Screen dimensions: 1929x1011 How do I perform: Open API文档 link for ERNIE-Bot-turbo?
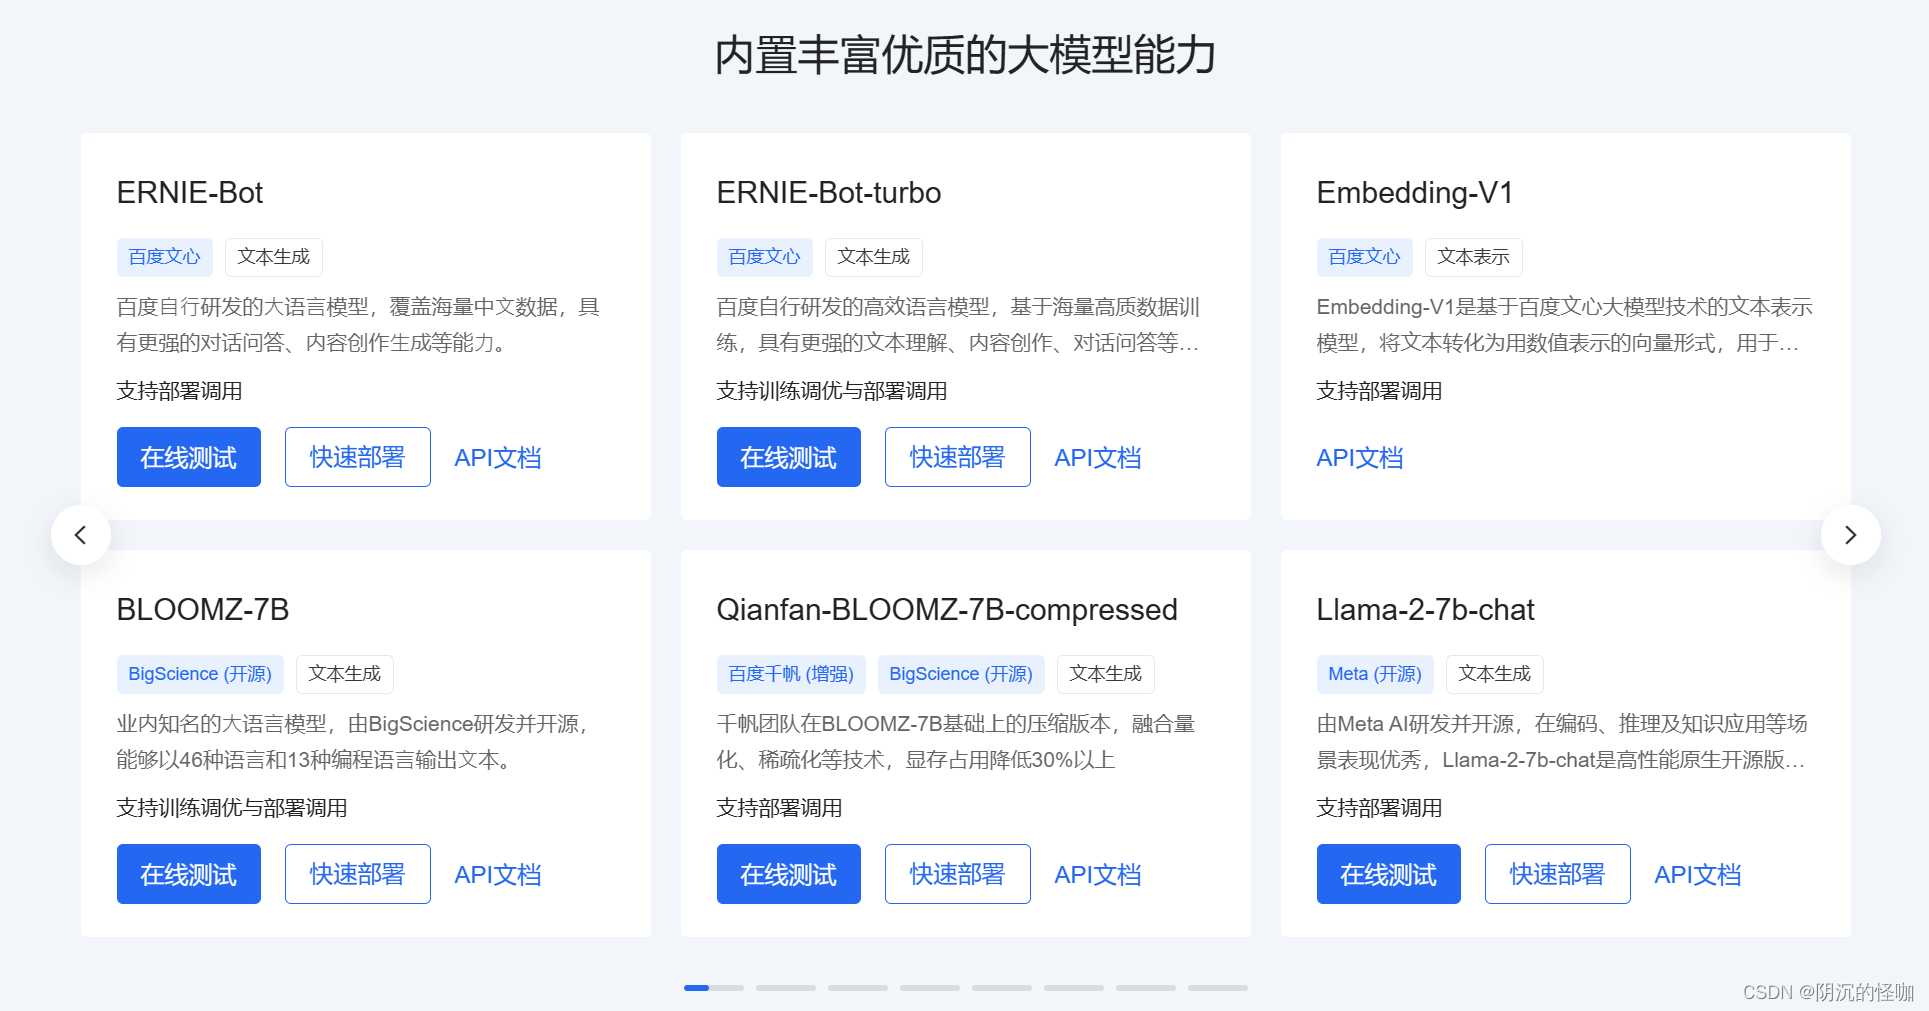[1098, 458]
